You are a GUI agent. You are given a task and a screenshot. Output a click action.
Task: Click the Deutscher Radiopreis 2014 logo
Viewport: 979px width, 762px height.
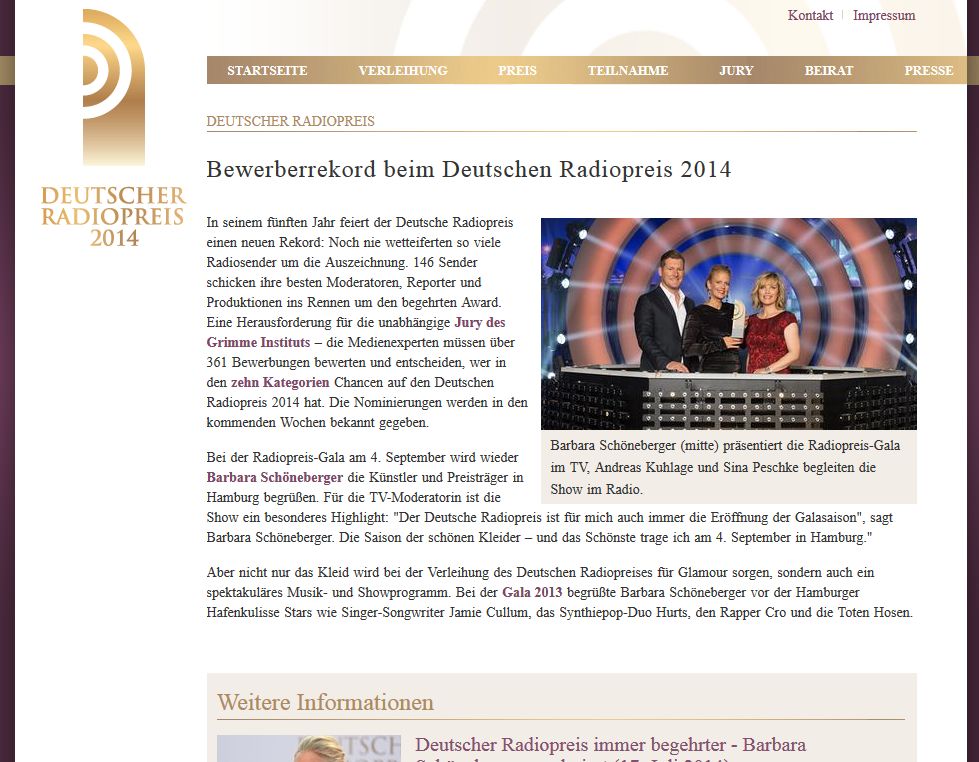pyautogui.click(x=113, y=130)
